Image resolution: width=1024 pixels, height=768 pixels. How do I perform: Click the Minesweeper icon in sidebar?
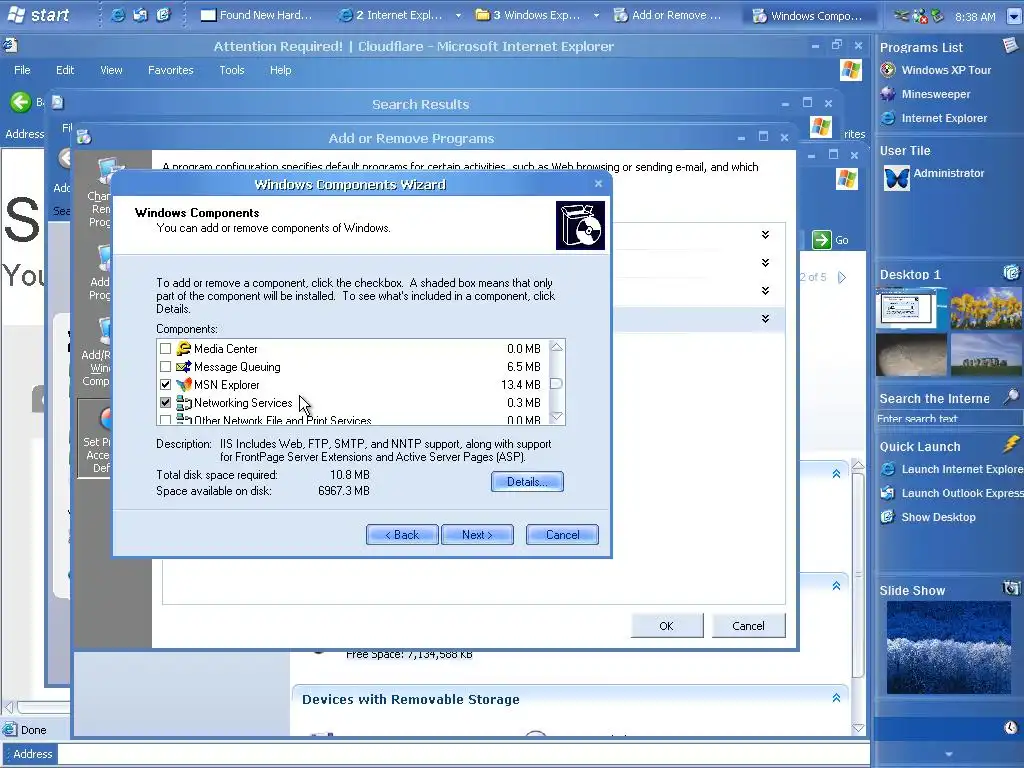[888, 93]
